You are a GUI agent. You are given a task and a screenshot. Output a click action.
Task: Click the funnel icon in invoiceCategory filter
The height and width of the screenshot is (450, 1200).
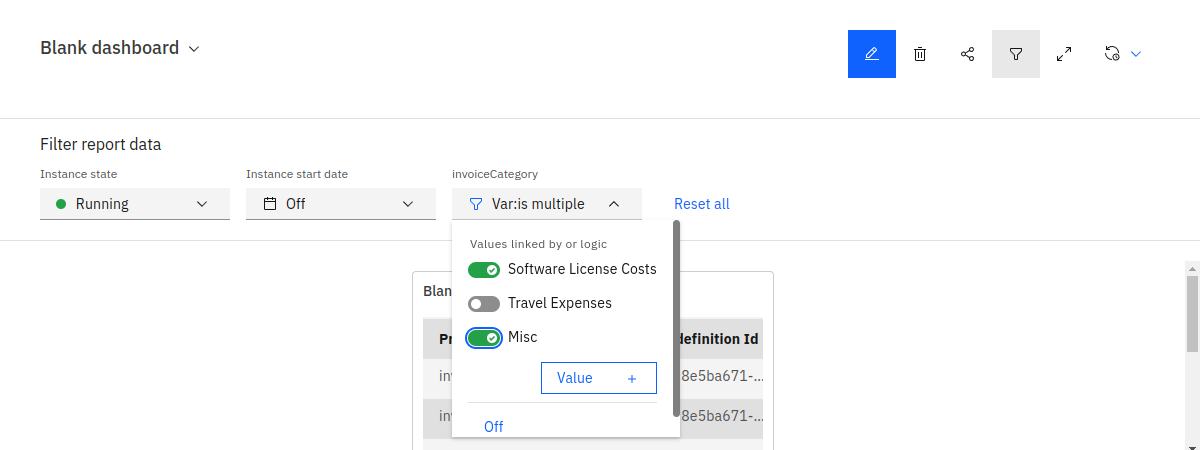pyautogui.click(x=476, y=204)
